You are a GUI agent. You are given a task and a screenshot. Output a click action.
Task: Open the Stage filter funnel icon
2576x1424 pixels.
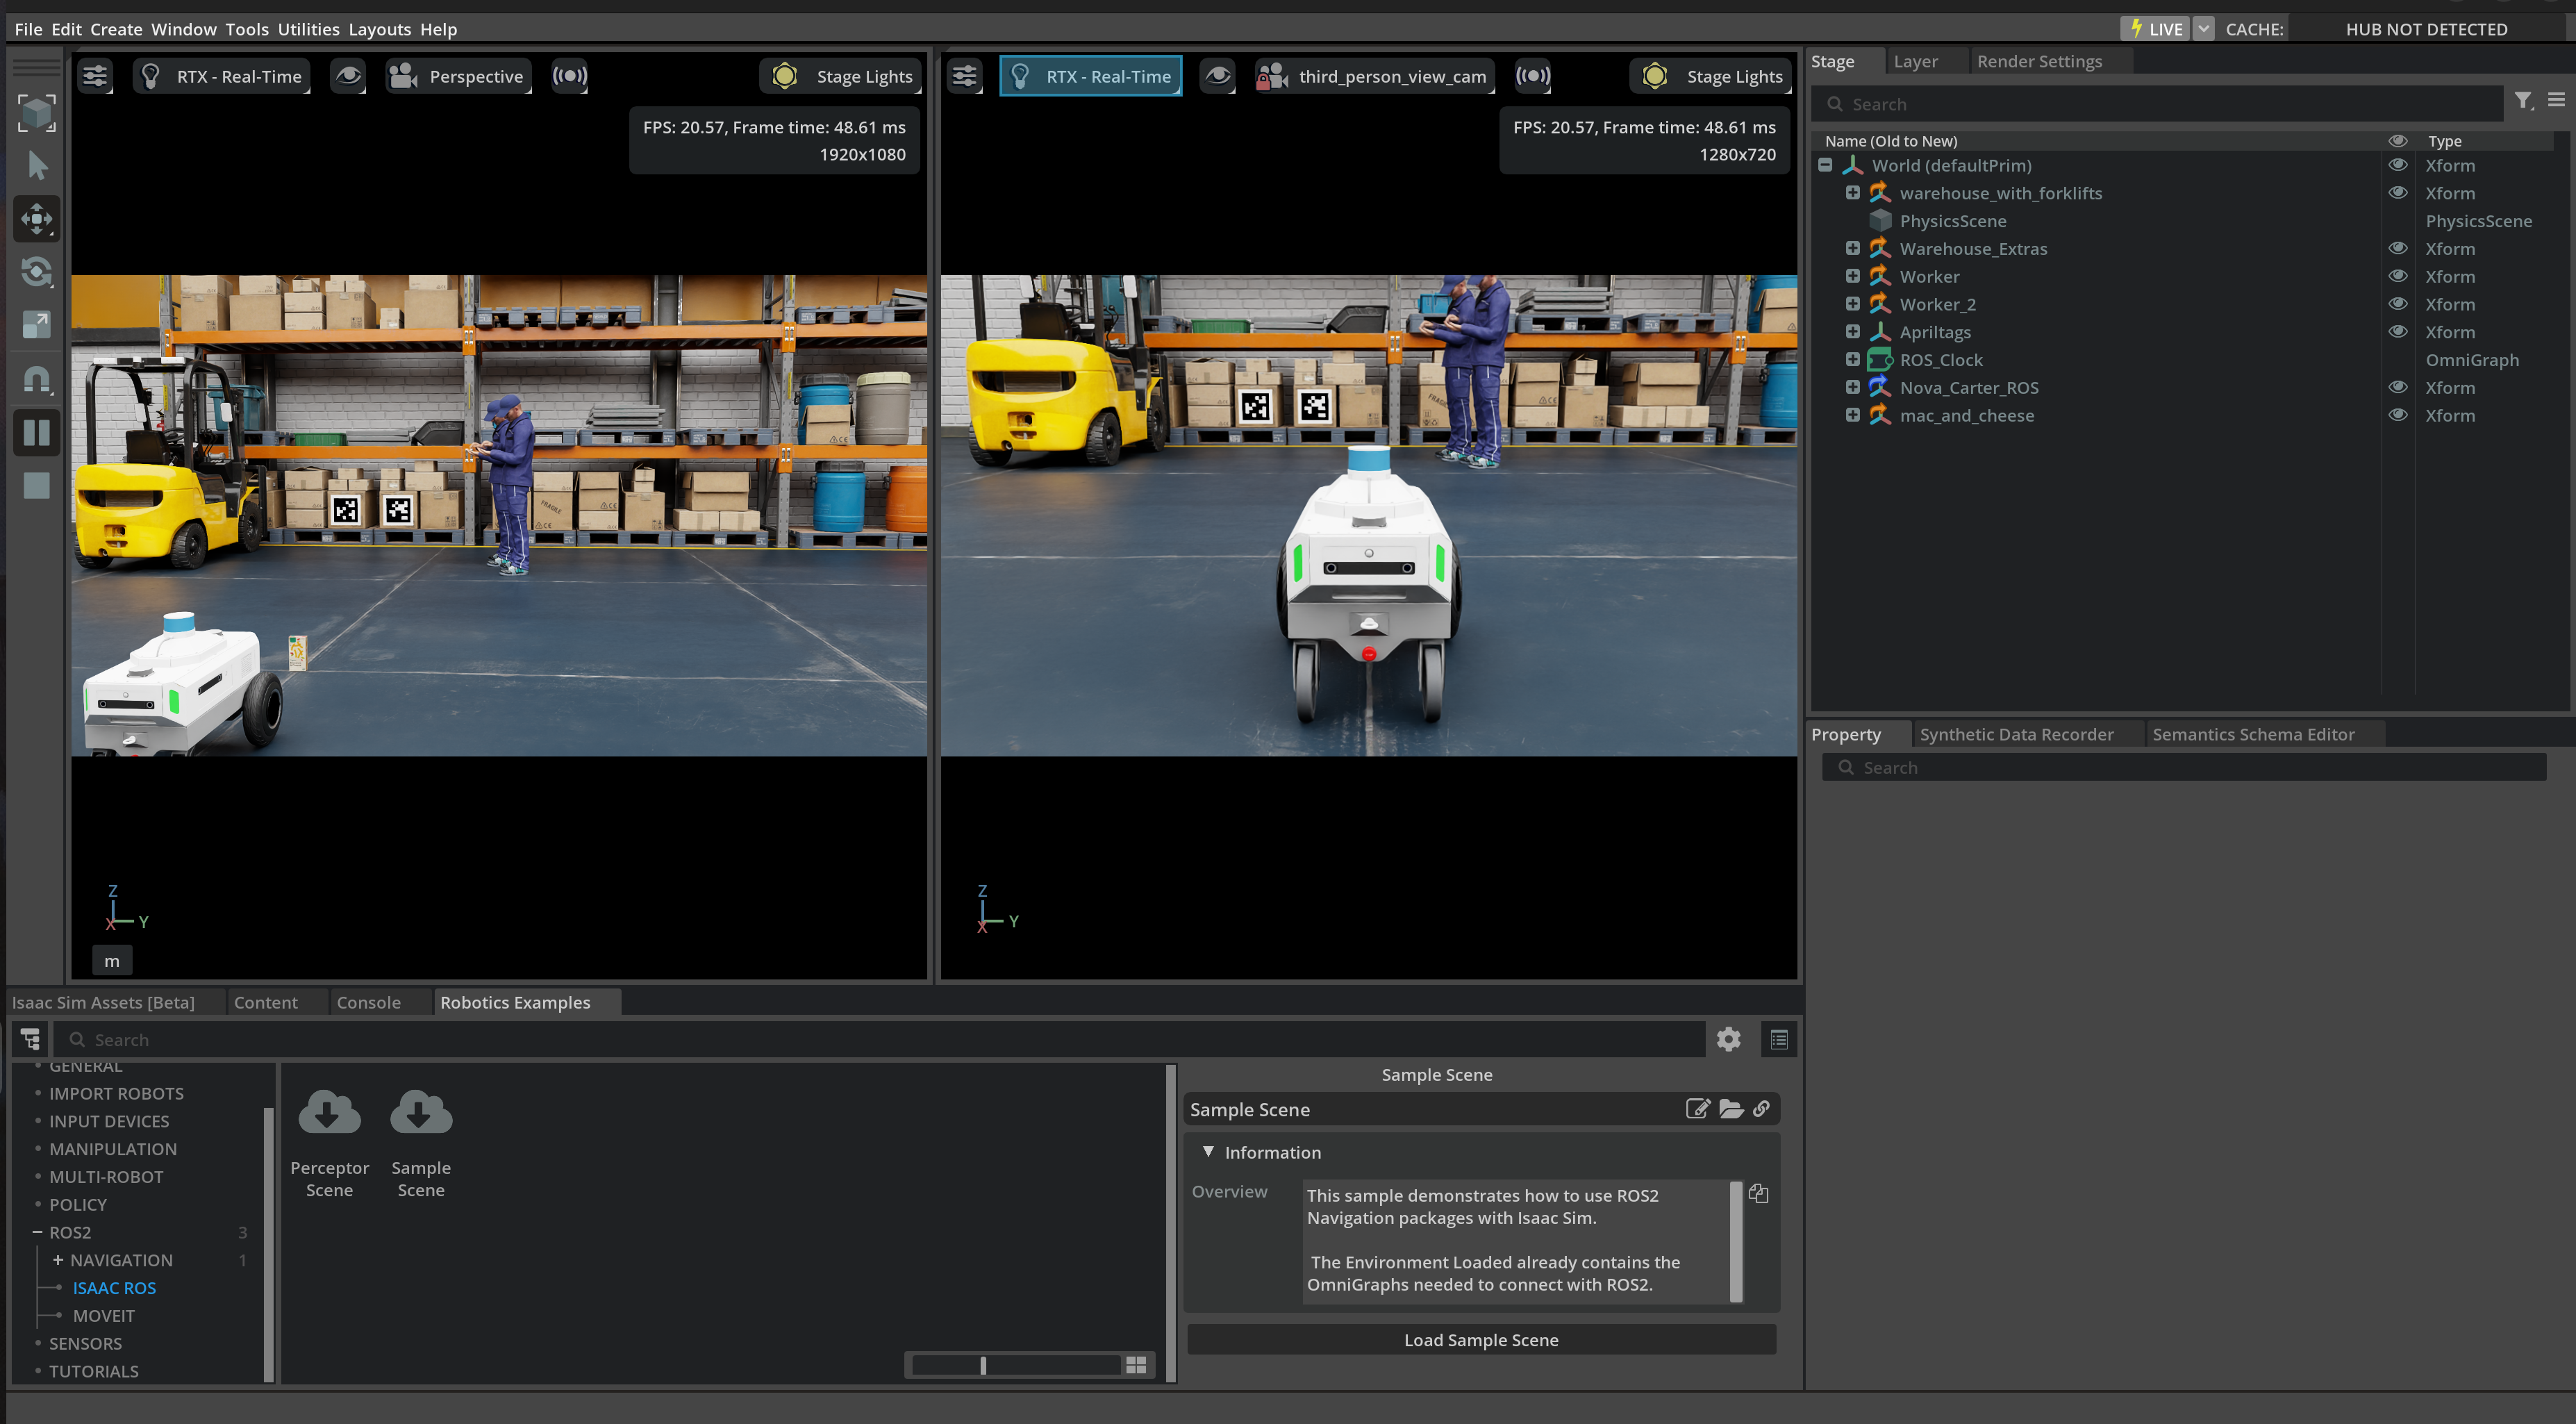pos(2524,101)
